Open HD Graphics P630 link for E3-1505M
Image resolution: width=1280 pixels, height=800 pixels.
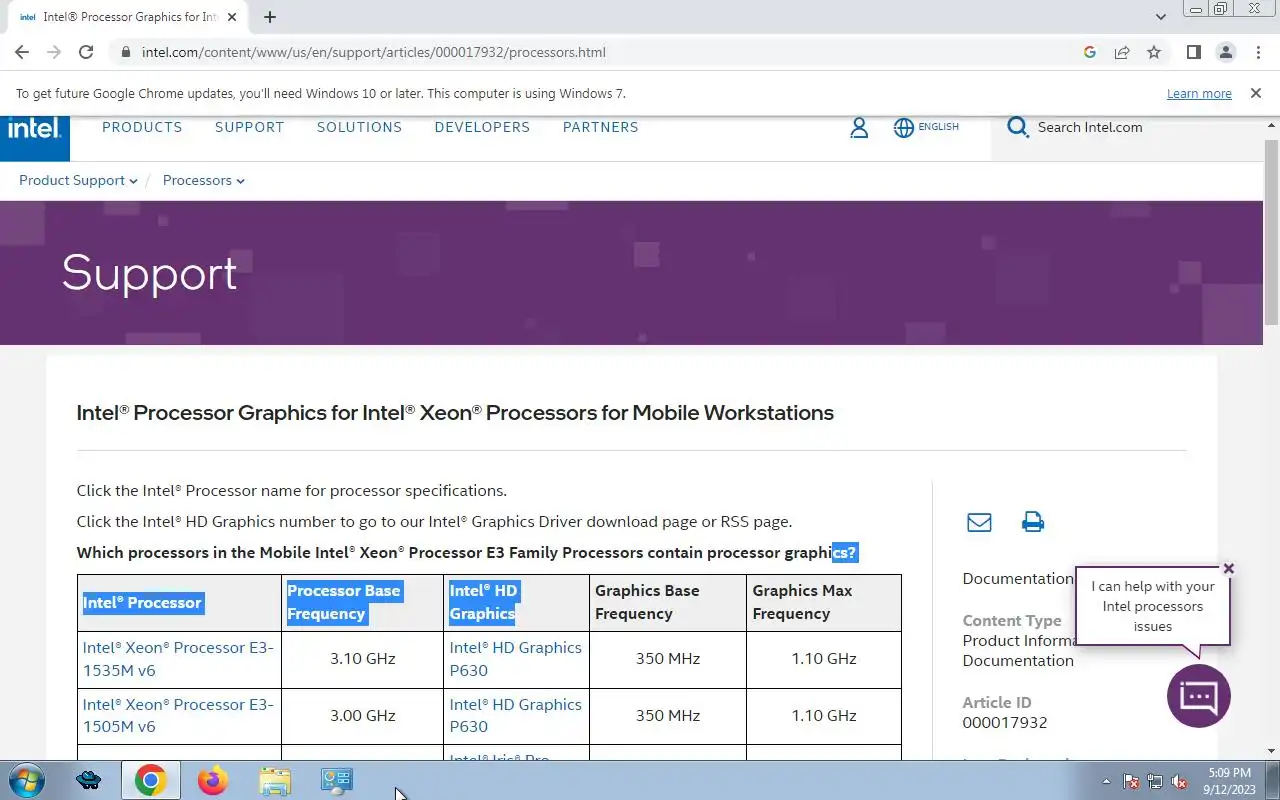point(515,715)
